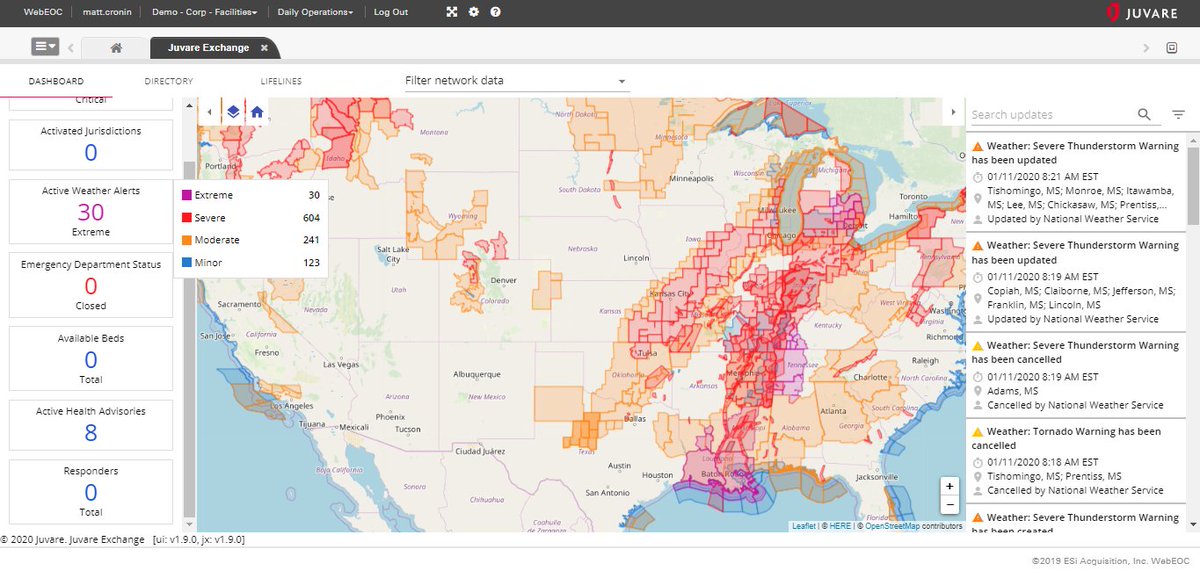This screenshot has height=571, width=1200.
Task: Open the help question mark icon
Action: pyautogui.click(x=495, y=12)
